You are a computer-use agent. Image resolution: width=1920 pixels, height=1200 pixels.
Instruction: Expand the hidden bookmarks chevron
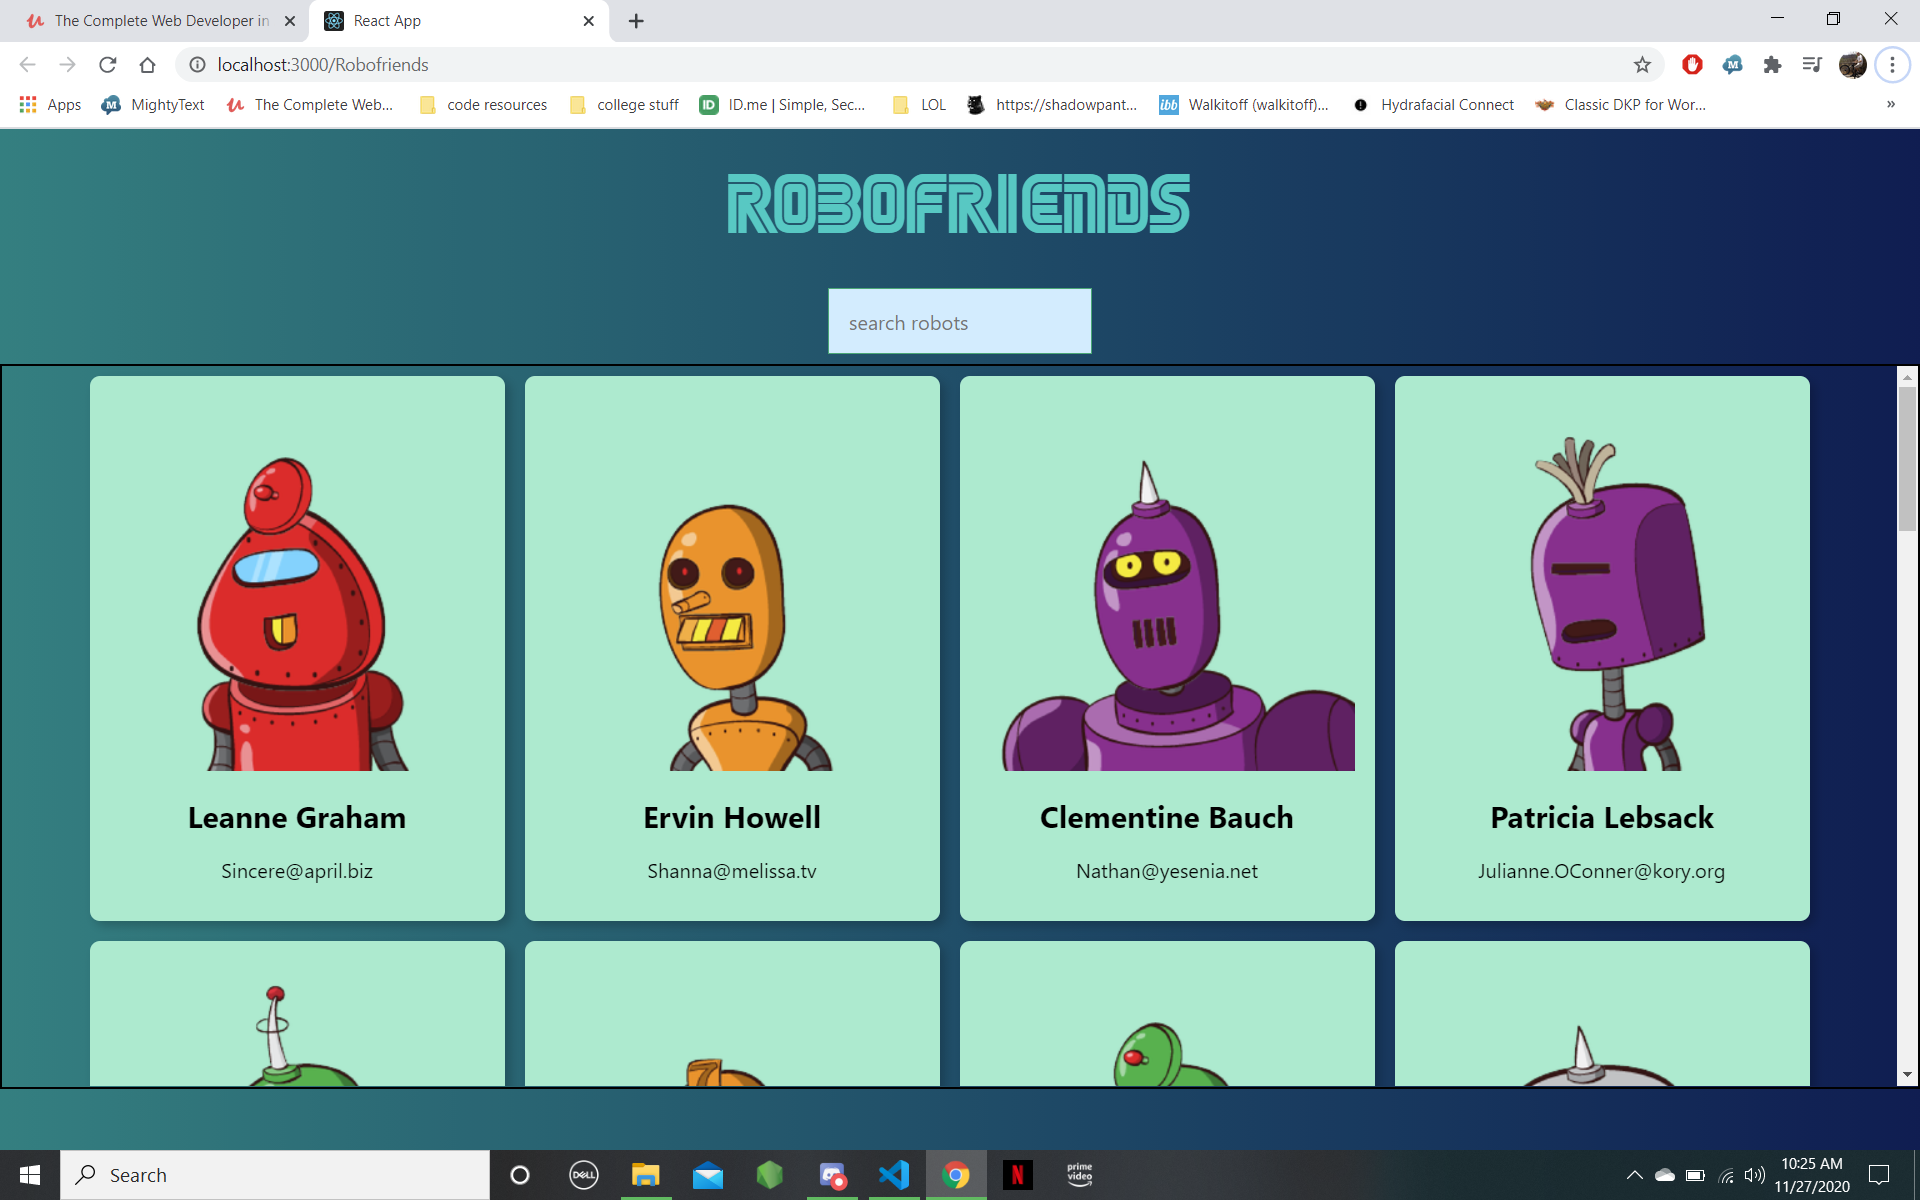click(x=1891, y=104)
